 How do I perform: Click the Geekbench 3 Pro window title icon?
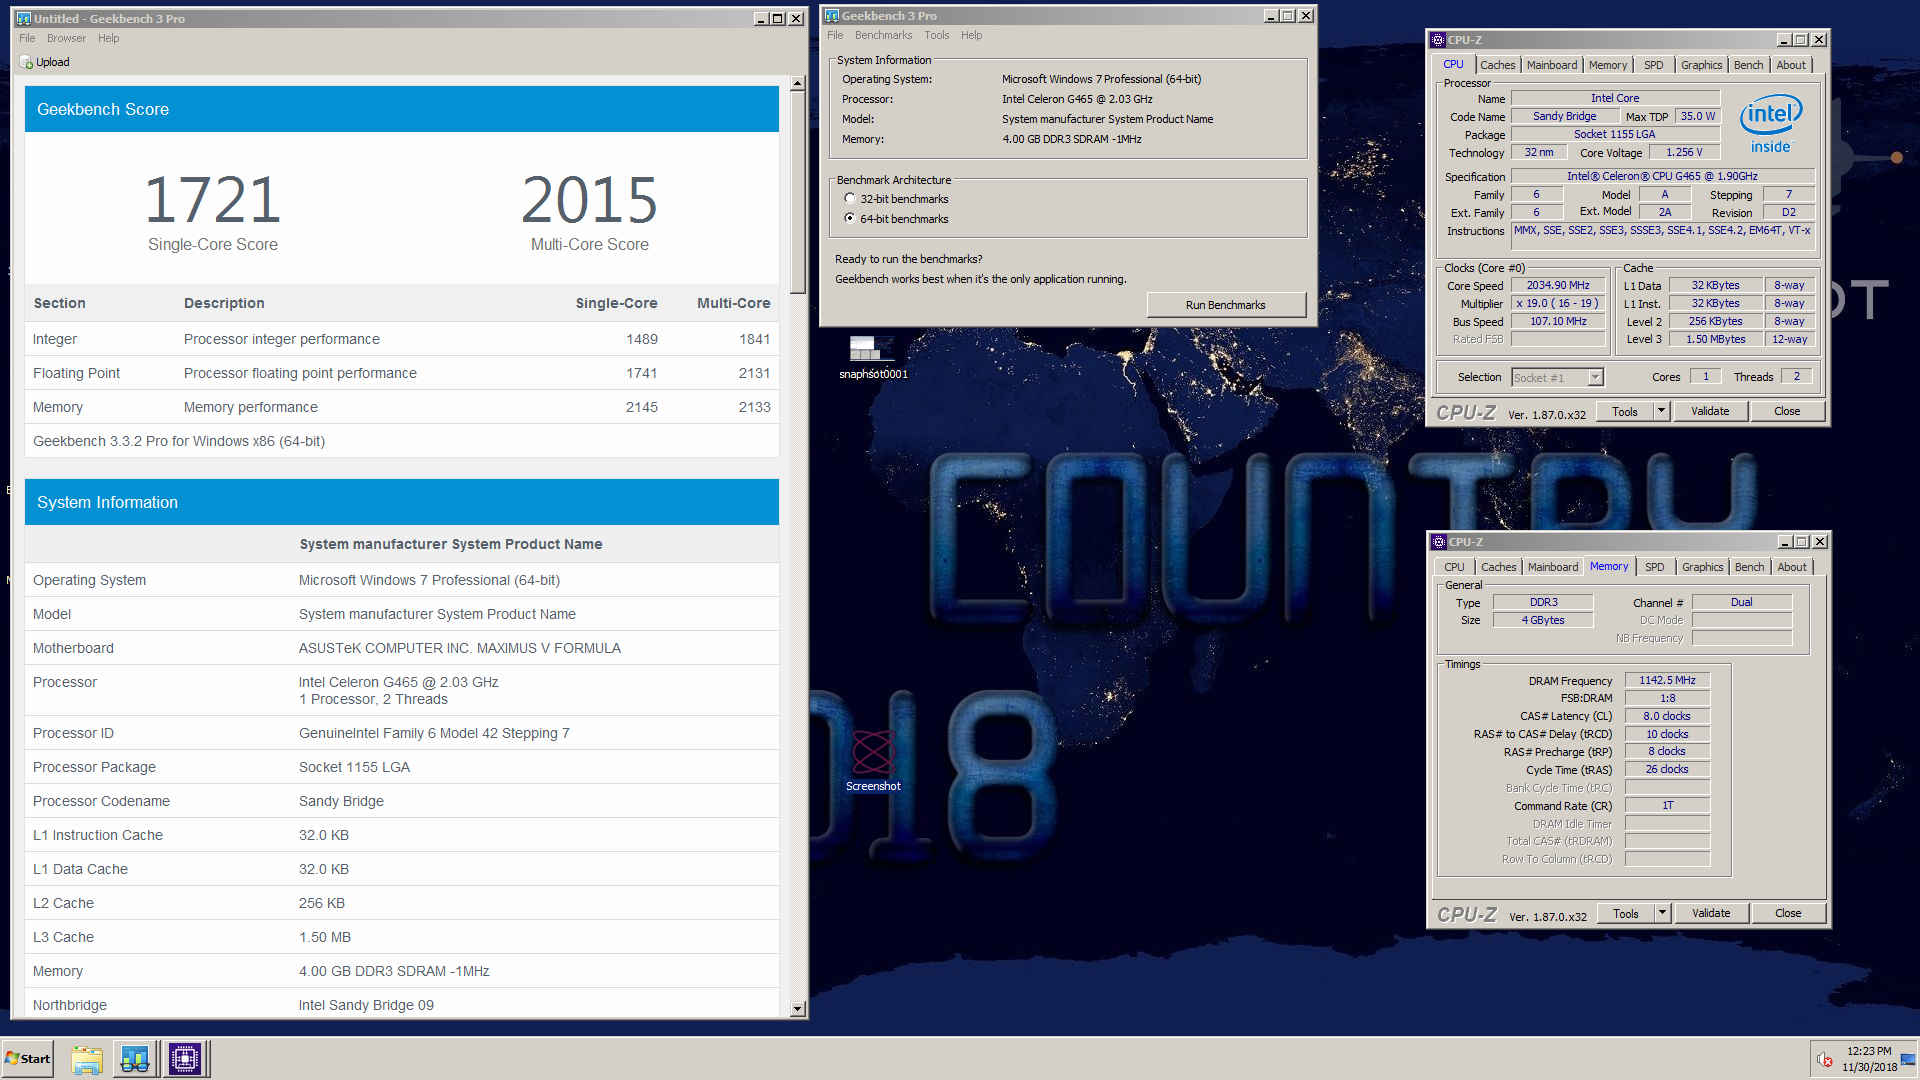pos(832,16)
